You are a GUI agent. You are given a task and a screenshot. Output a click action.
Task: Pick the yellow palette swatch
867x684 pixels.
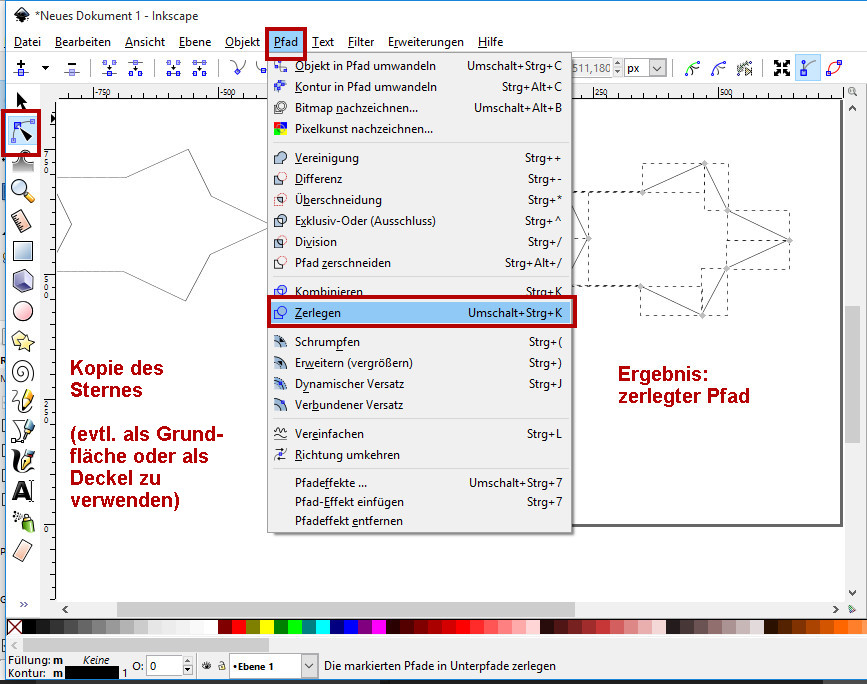click(267, 626)
